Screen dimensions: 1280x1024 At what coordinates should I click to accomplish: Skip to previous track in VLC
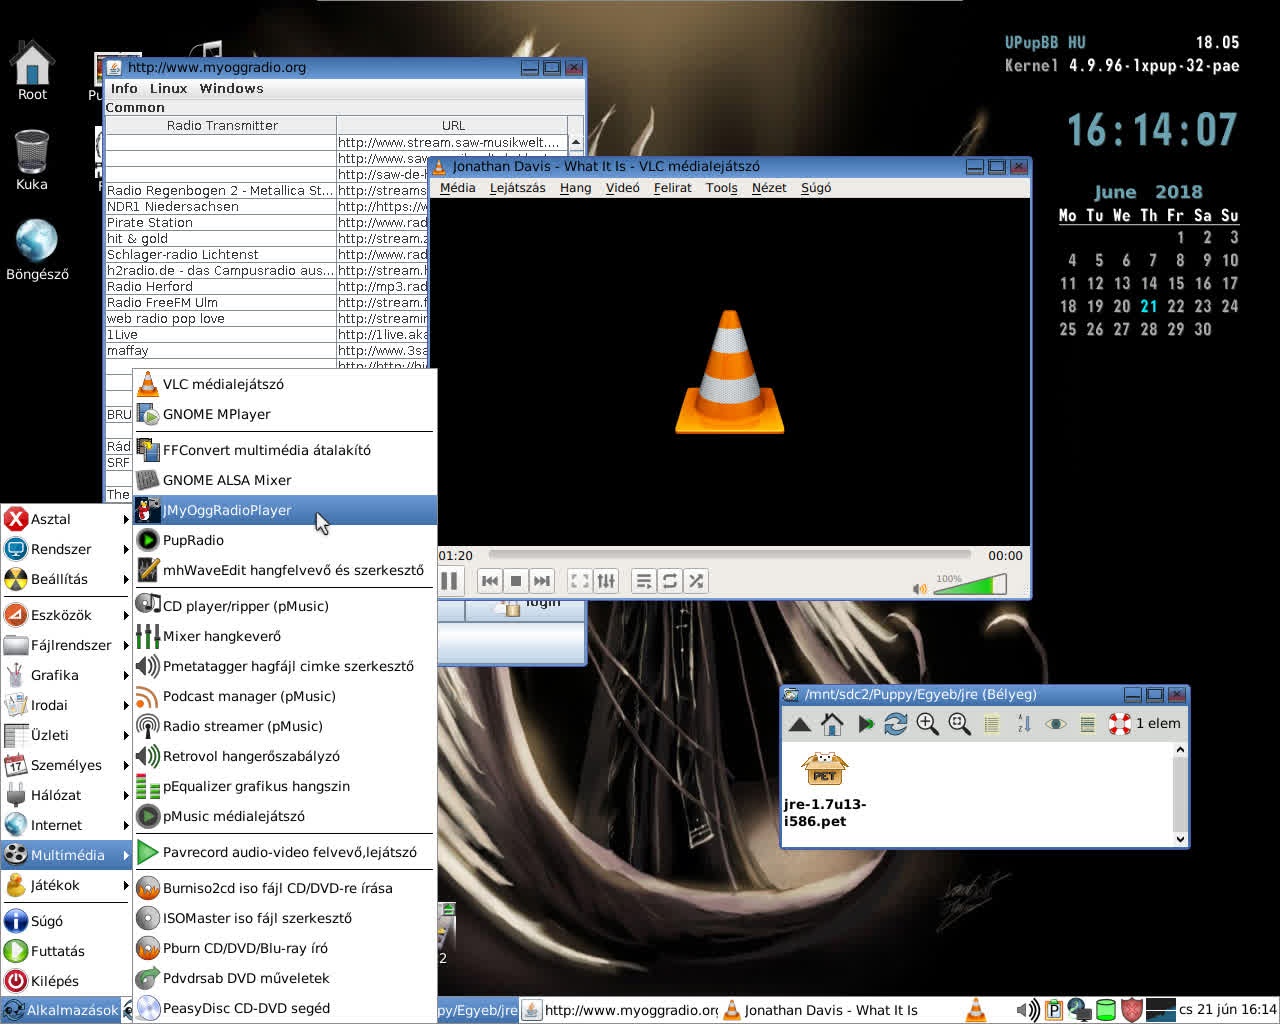point(490,581)
